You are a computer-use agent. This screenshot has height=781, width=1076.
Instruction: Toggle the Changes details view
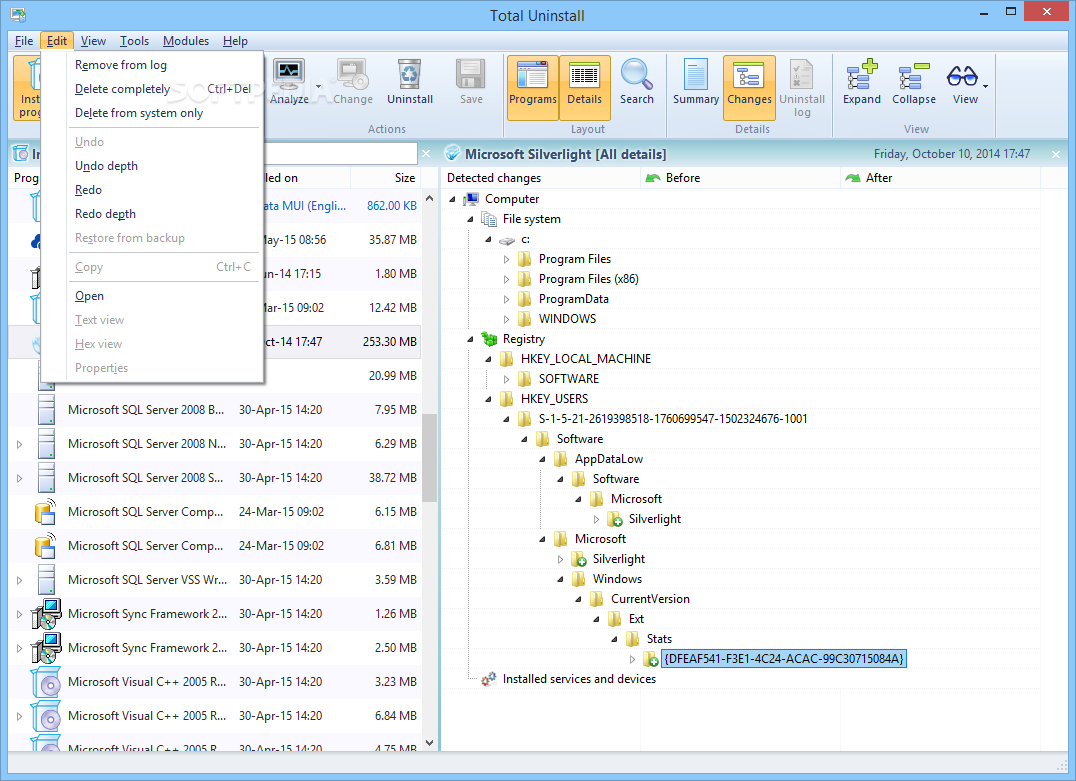(x=749, y=87)
